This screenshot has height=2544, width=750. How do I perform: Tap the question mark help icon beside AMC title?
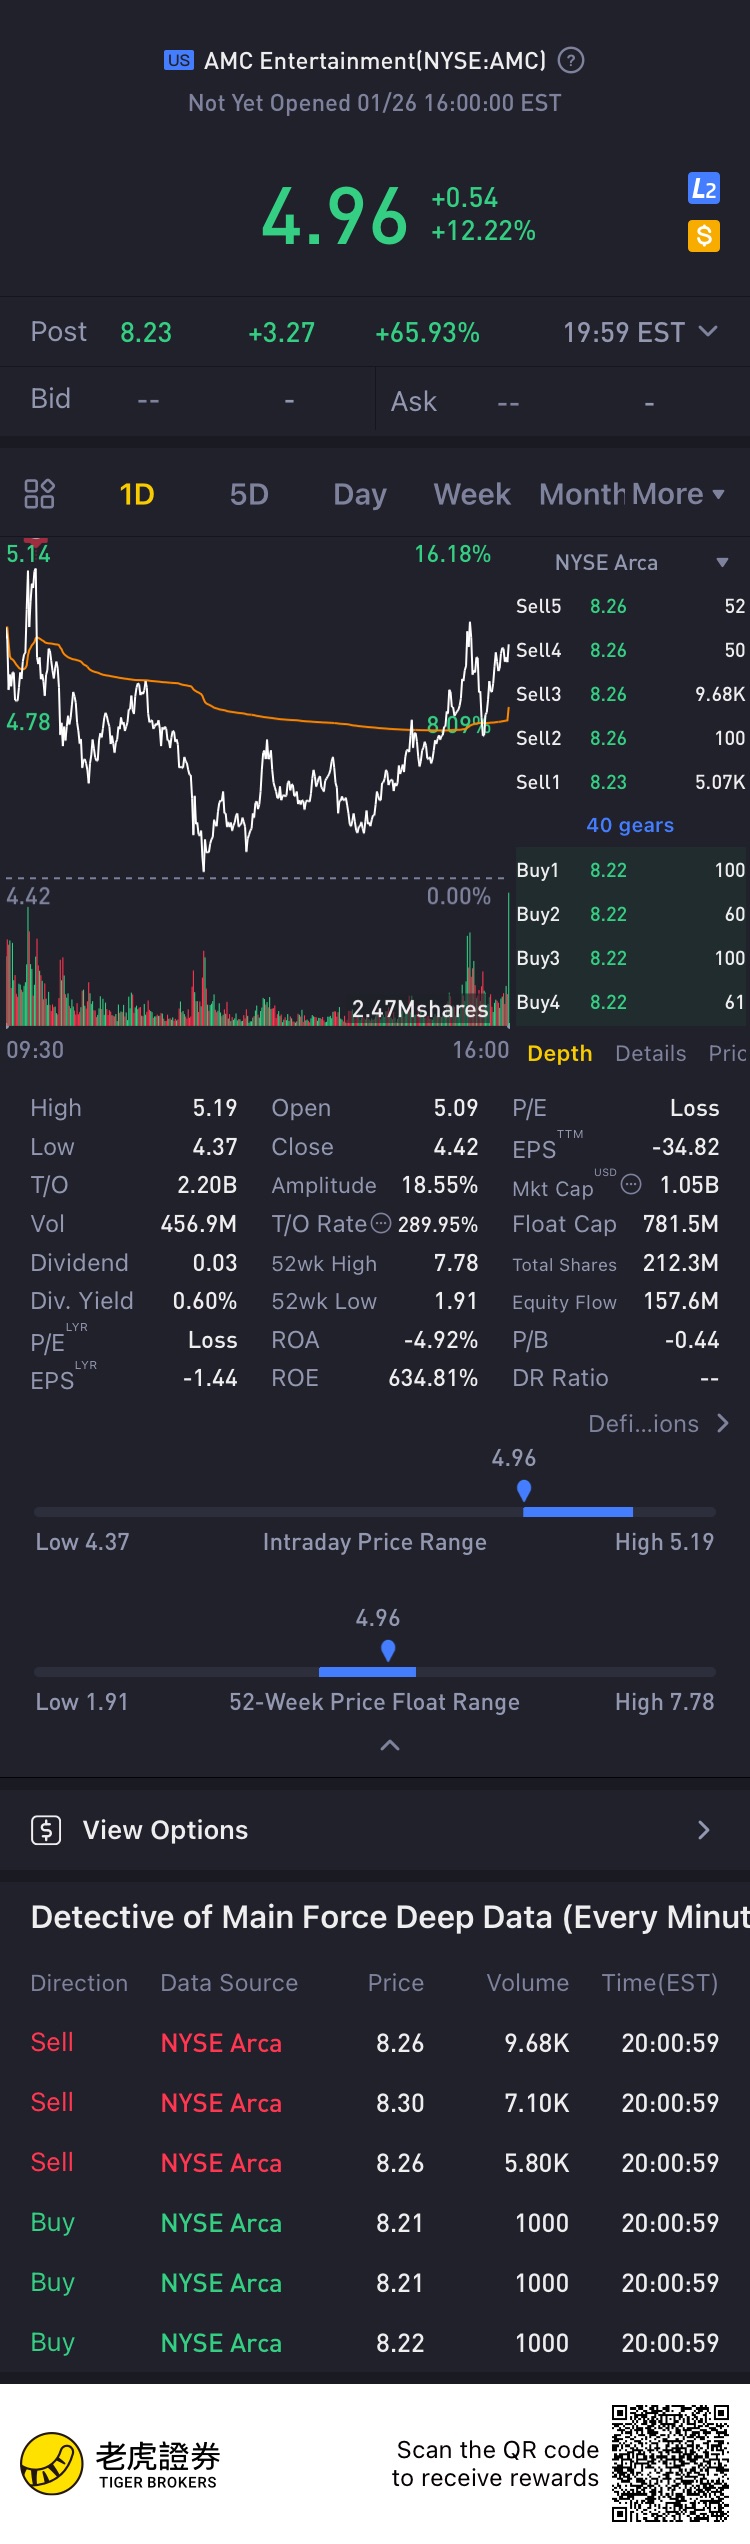tap(570, 61)
